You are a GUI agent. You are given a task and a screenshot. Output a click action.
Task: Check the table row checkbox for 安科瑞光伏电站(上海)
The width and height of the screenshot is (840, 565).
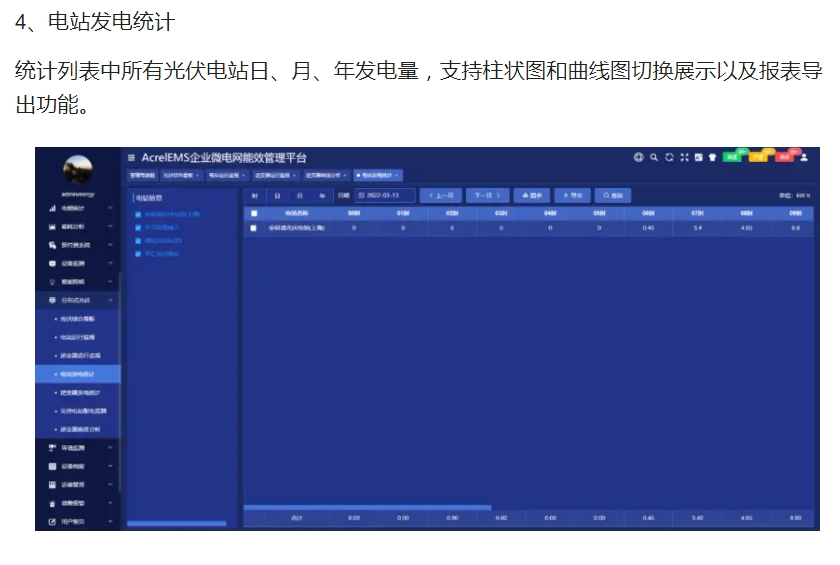[x=253, y=228]
